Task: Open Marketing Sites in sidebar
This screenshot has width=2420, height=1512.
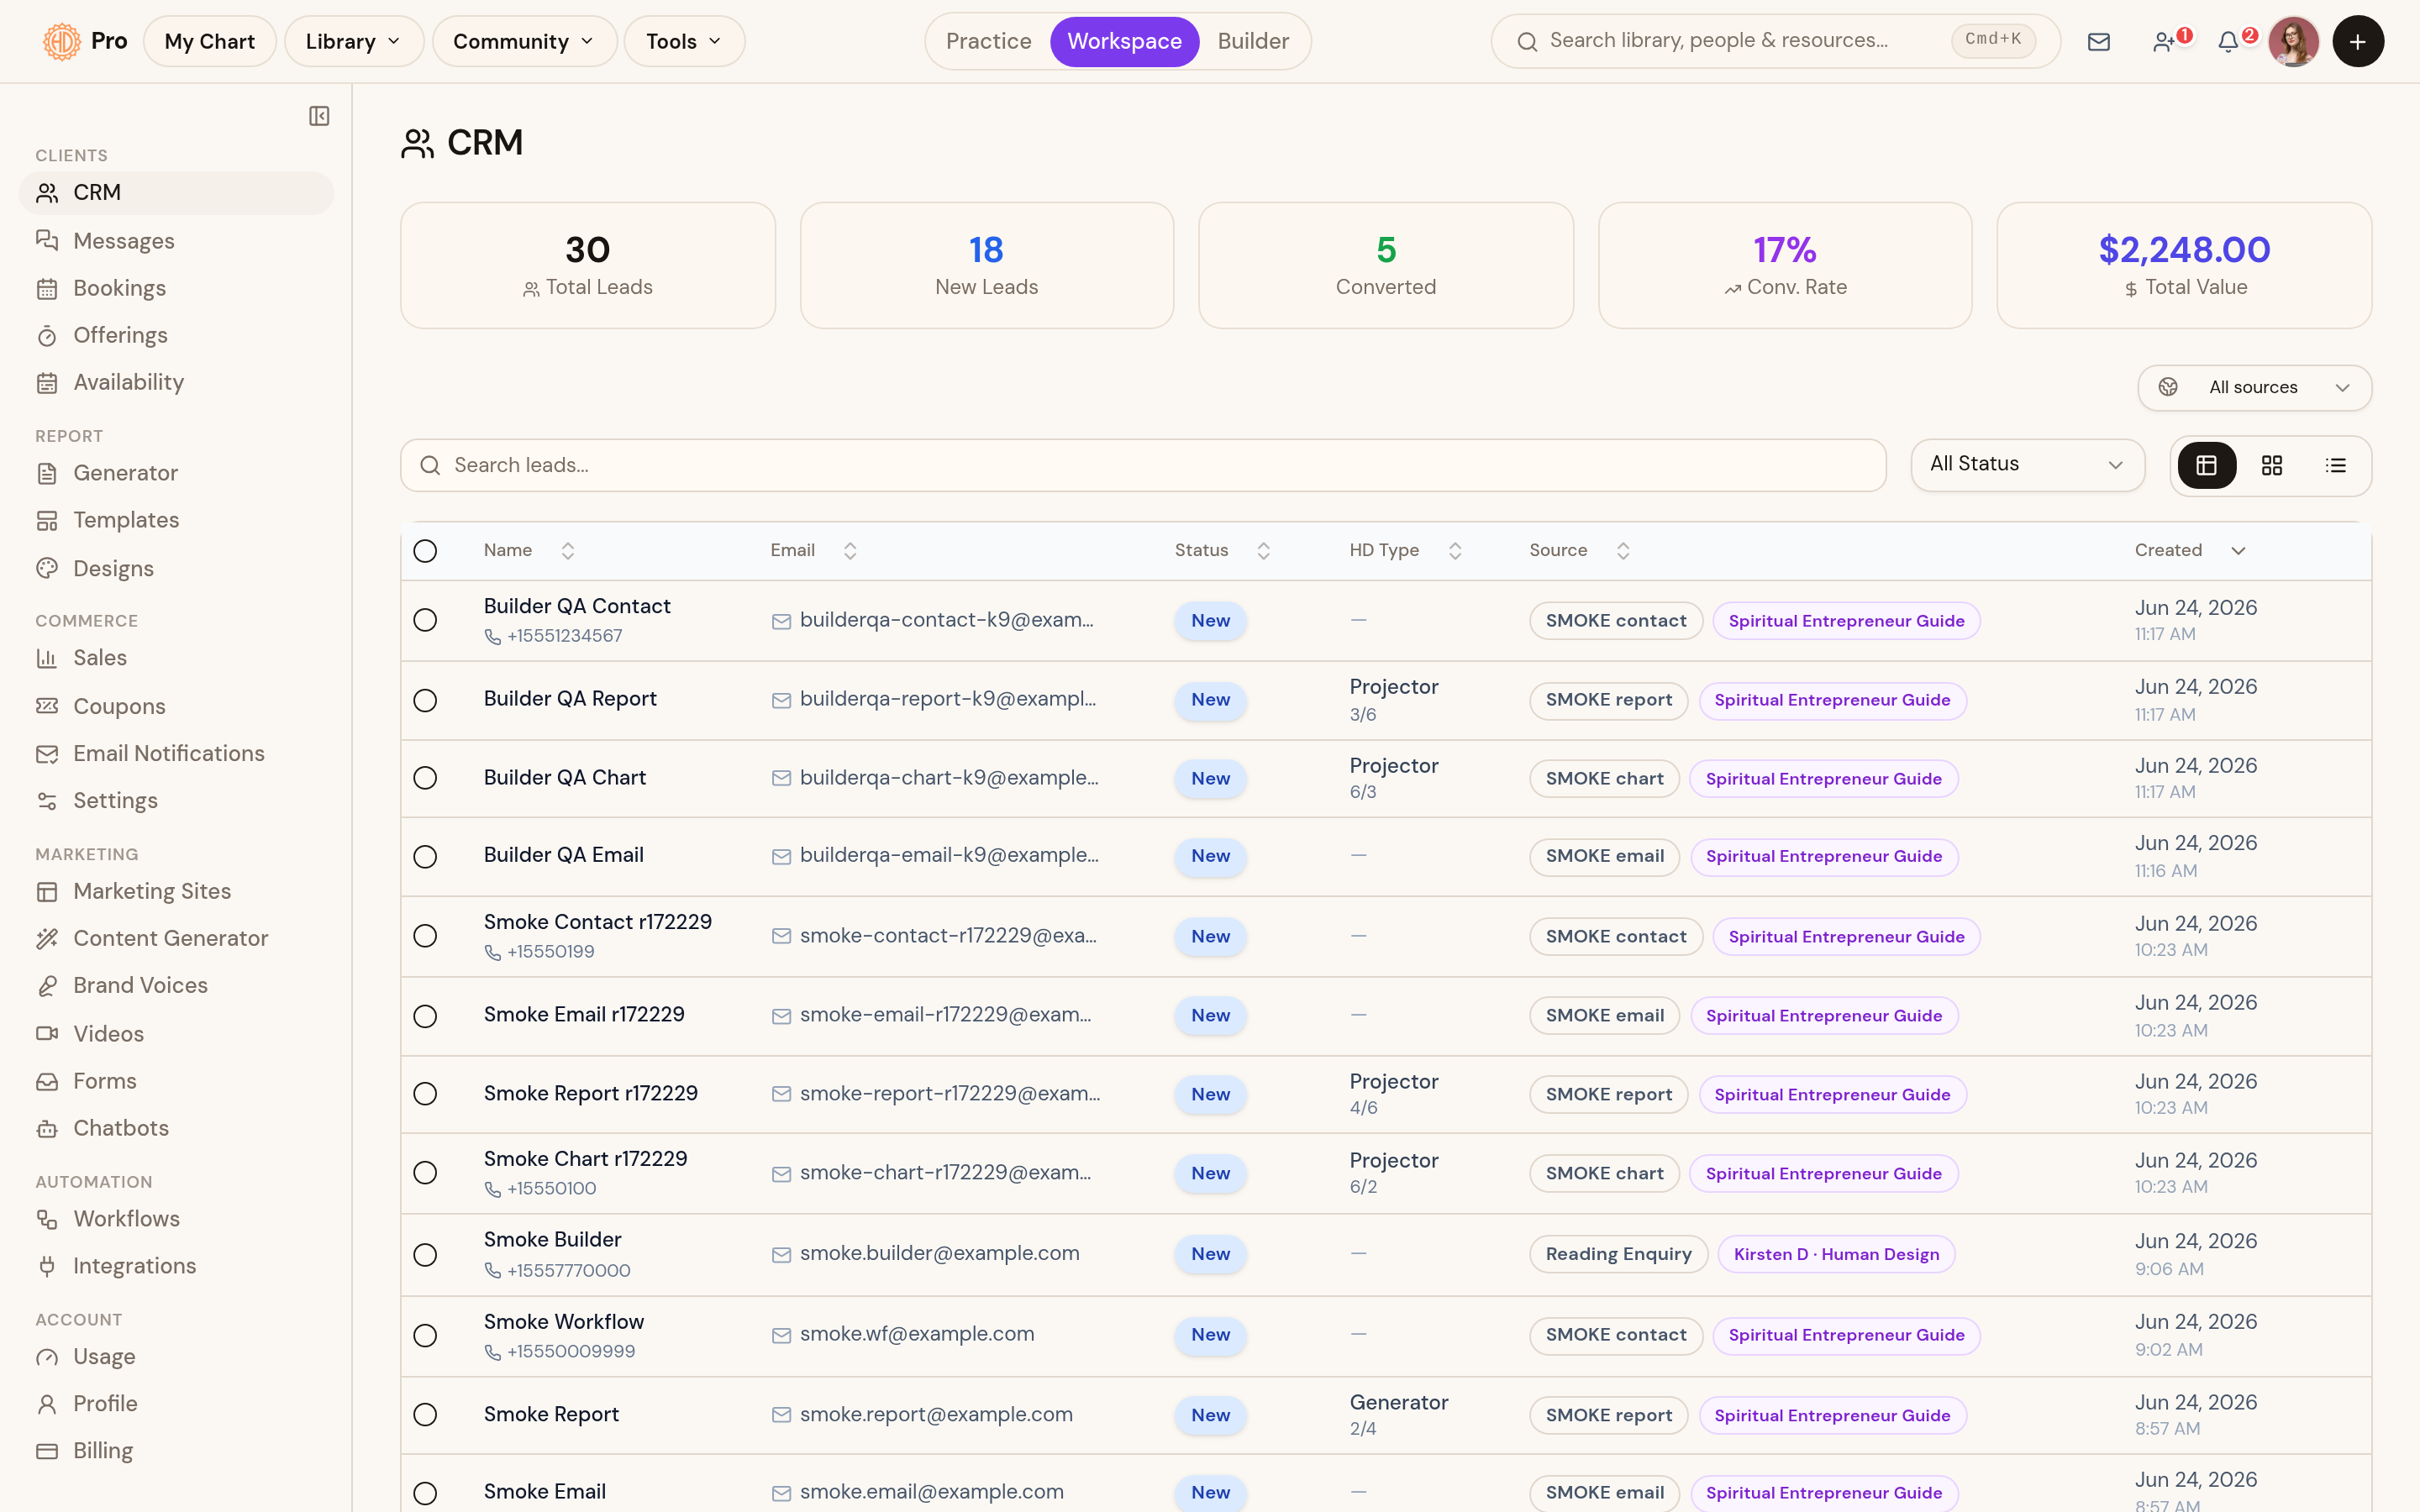Action: coord(176,891)
